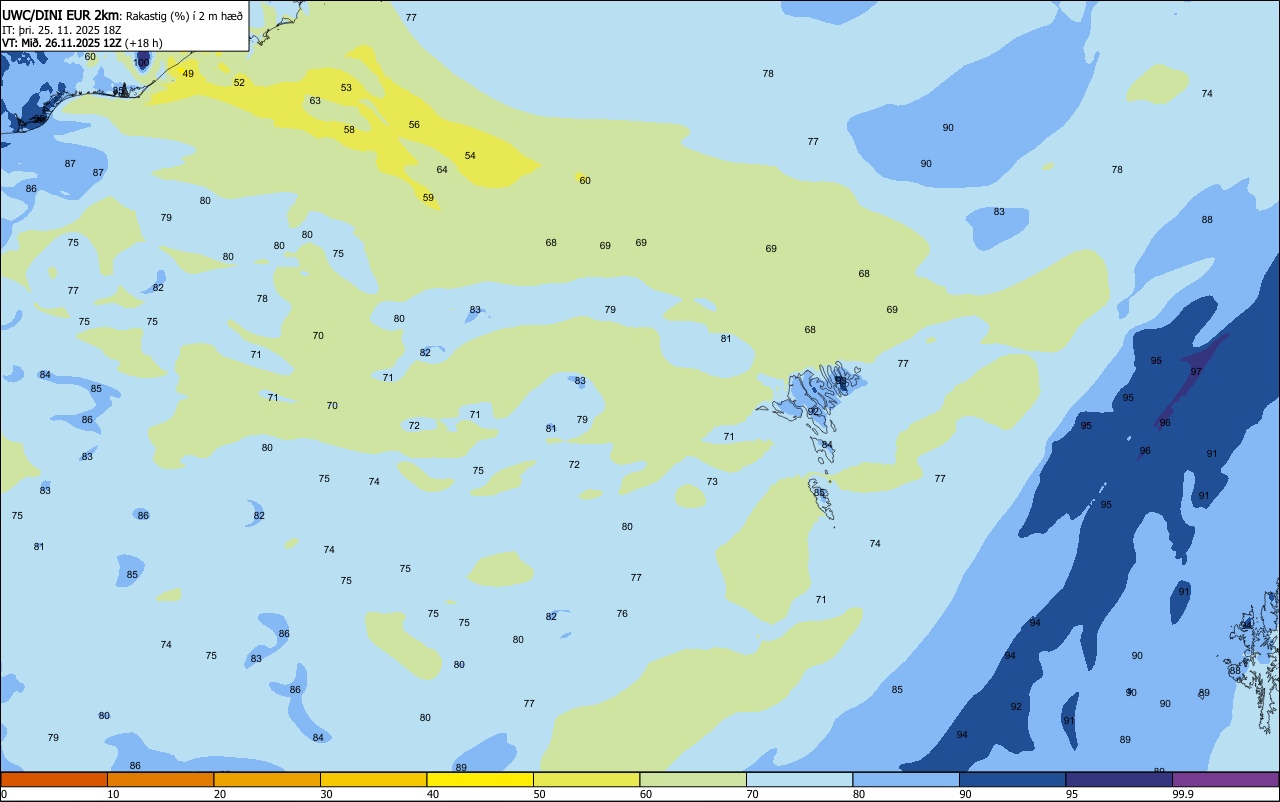Screen dimensions: 1280x802
Task: Click the title text UWC/DINI EUR 2km
Action: pos(61,15)
